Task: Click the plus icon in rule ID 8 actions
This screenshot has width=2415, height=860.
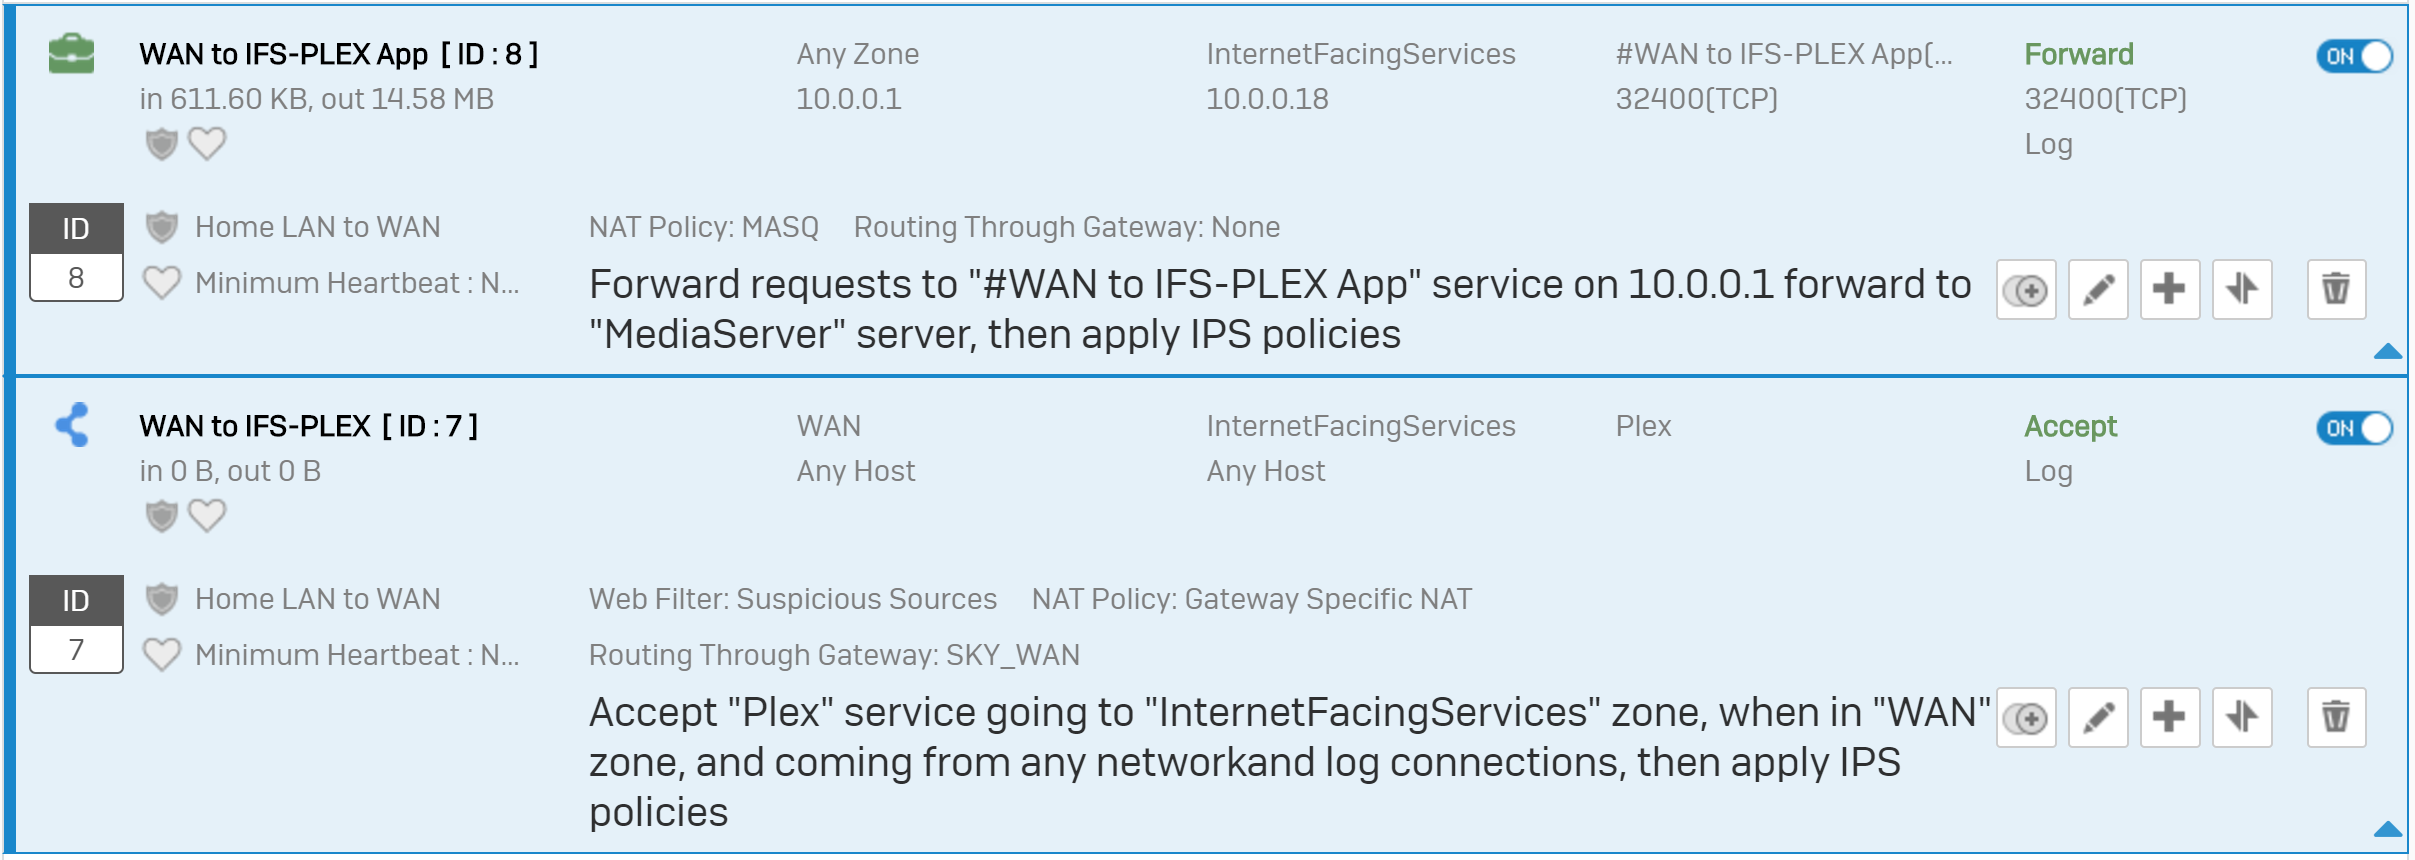Action: [x=2170, y=290]
